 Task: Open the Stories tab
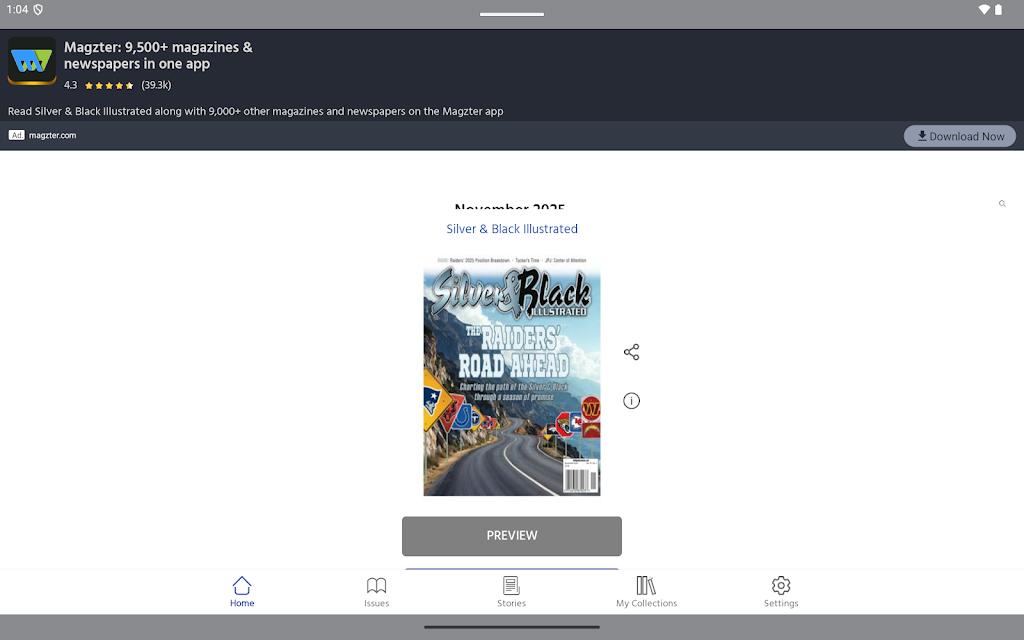click(511, 592)
